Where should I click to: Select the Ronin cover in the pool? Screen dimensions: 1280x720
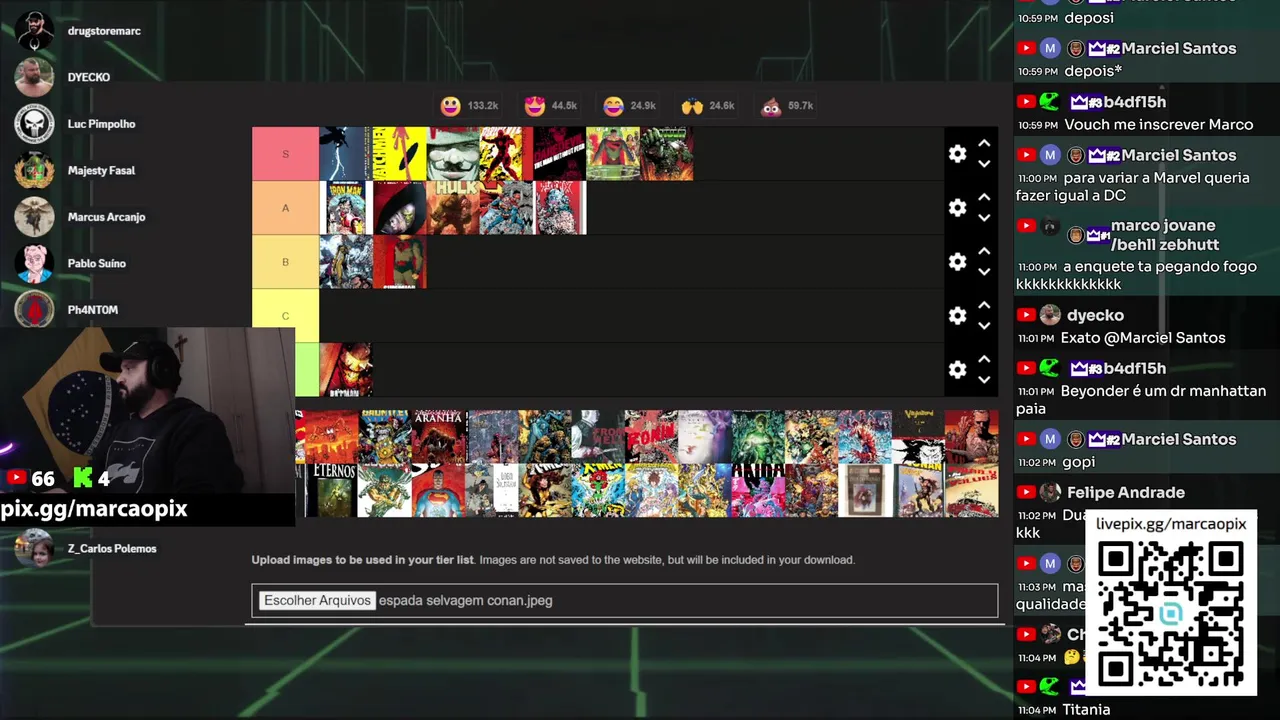[x=651, y=437]
